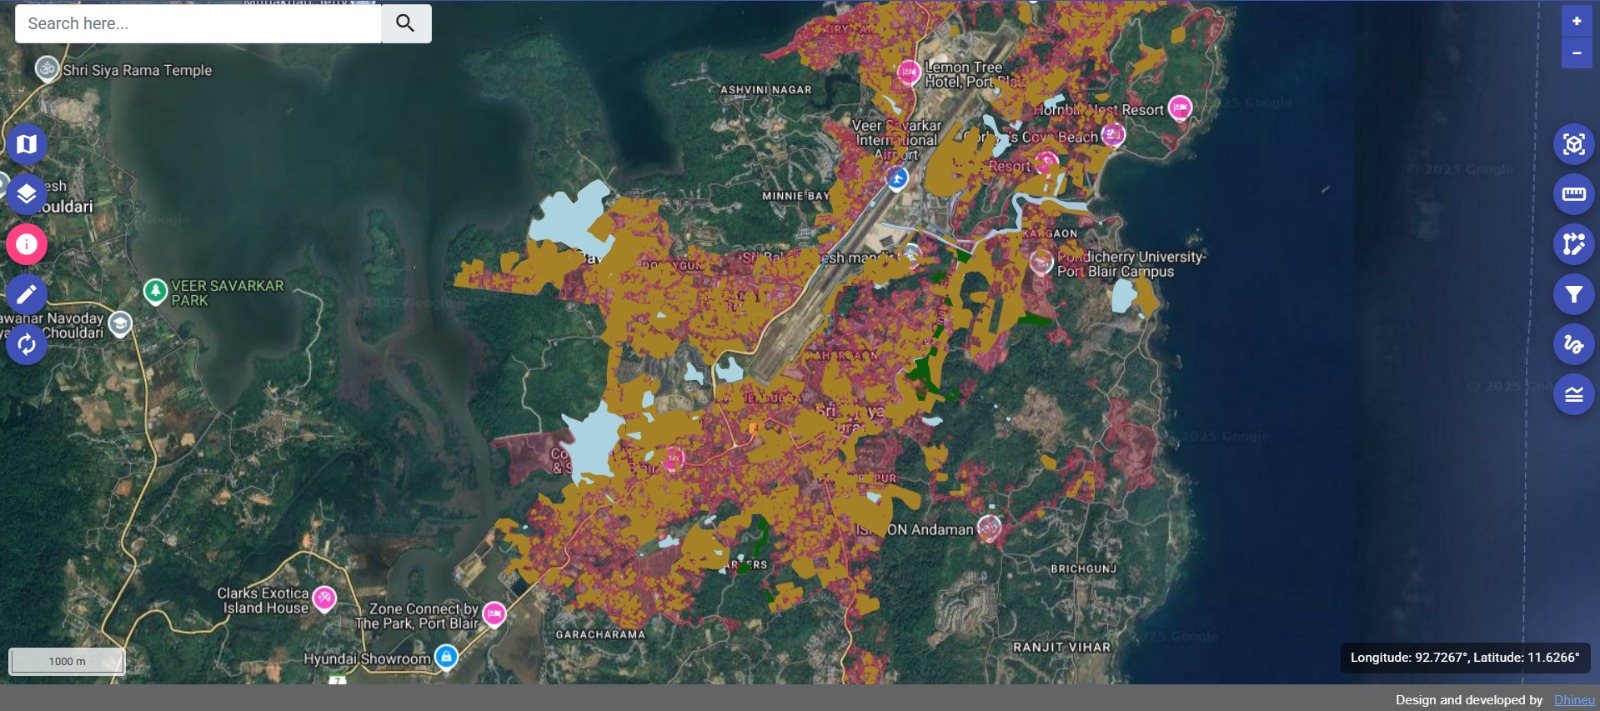Activate the pink info tool

click(x=27, y=244)
